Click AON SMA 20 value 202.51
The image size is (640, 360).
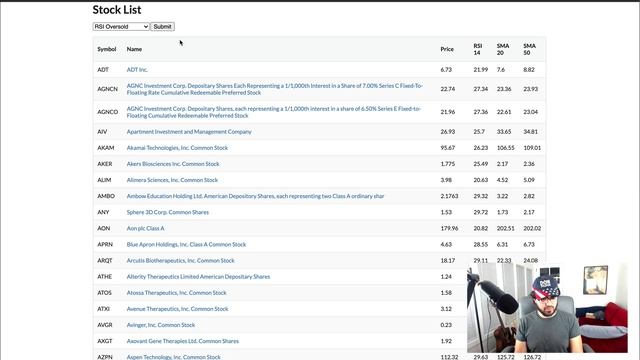pos(505,228)
